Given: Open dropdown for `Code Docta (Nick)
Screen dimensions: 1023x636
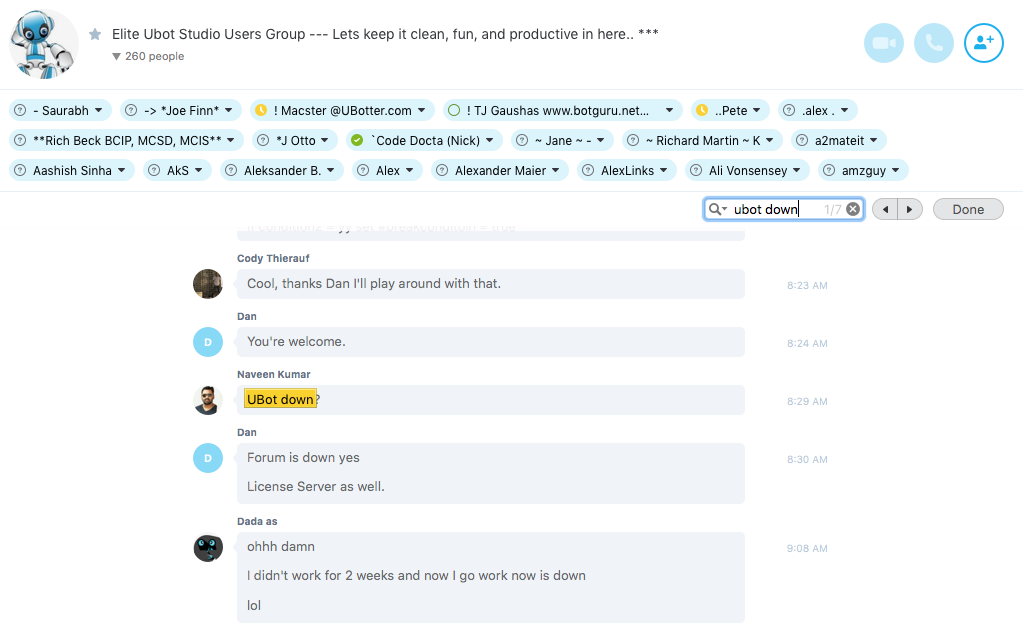Looking at the screenshot, I should pos(489,140).
